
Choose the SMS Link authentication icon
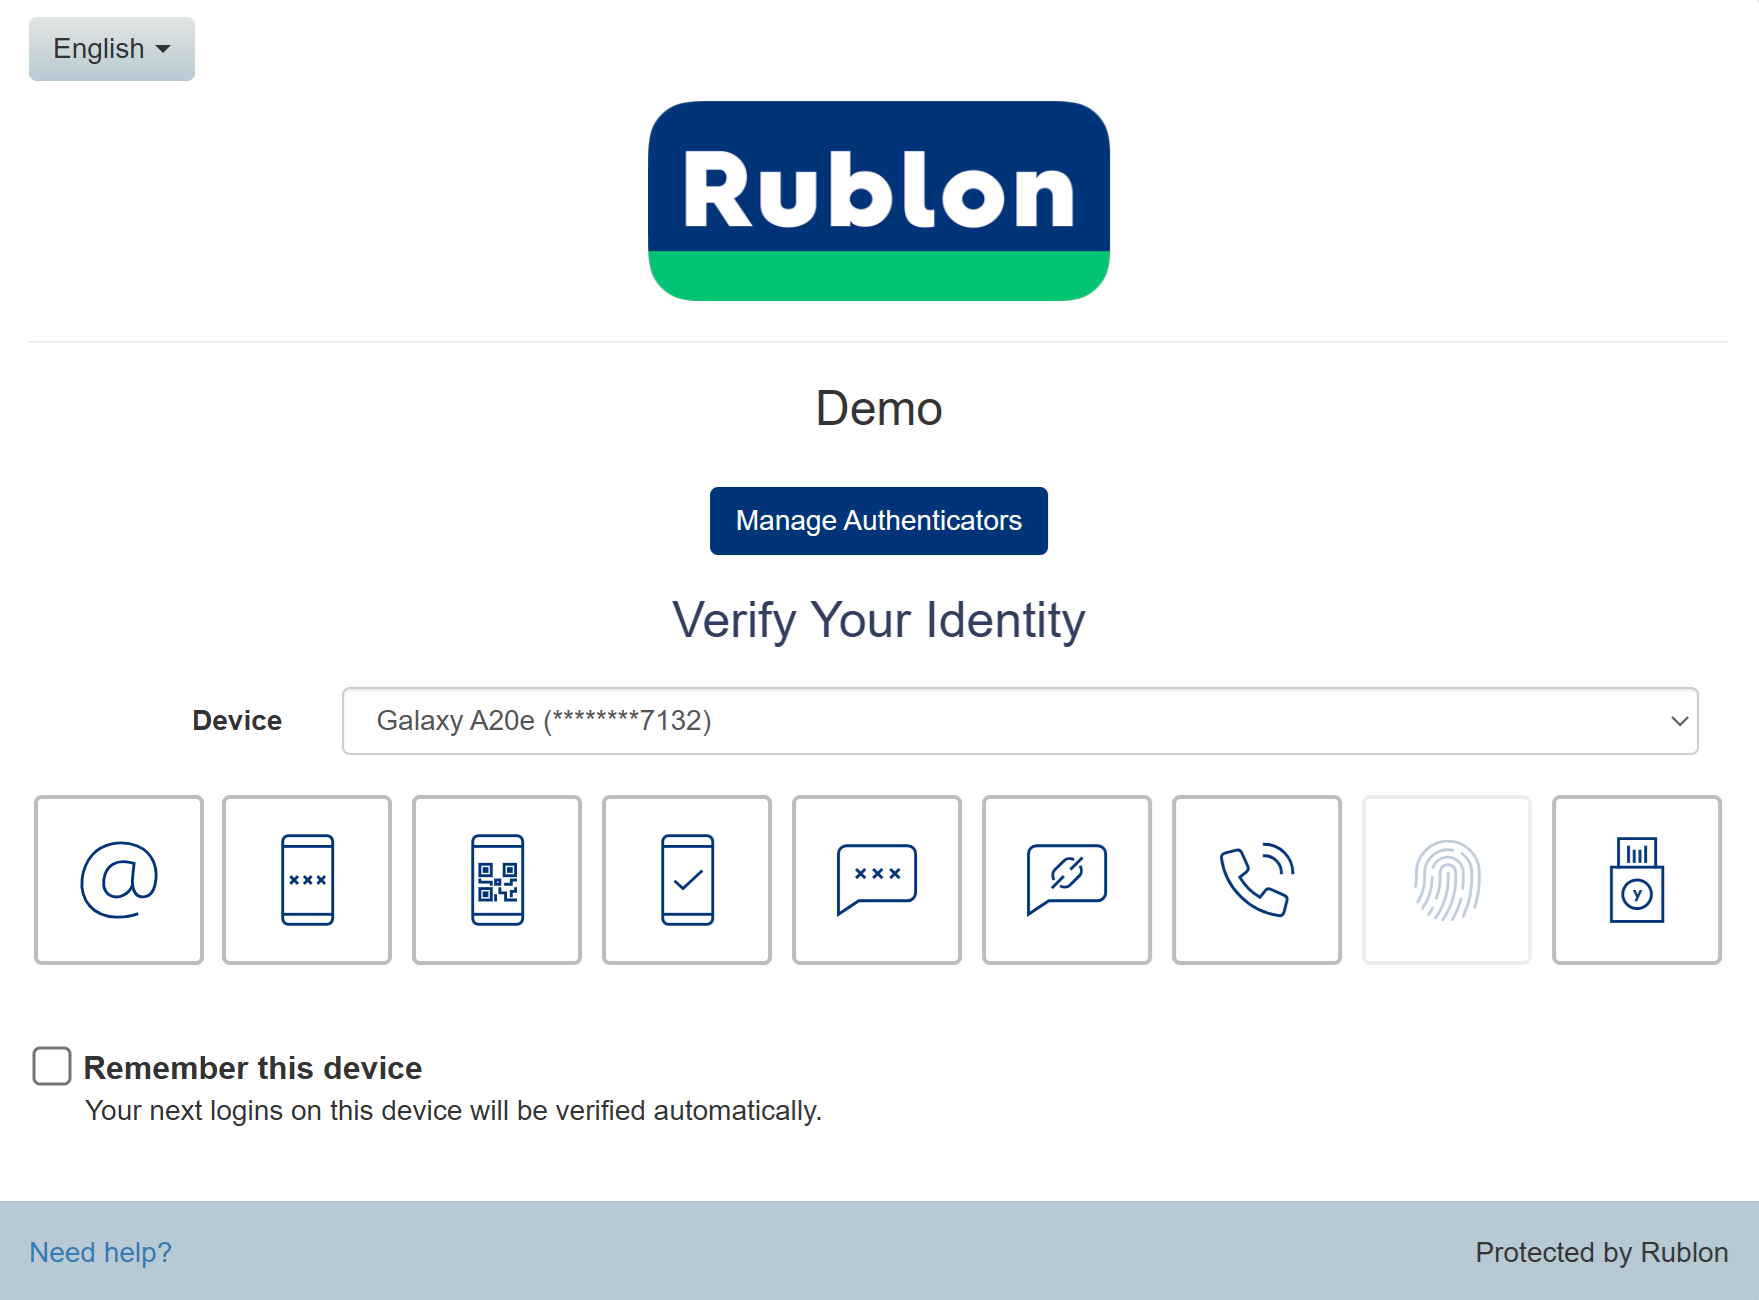point(1067,880)
